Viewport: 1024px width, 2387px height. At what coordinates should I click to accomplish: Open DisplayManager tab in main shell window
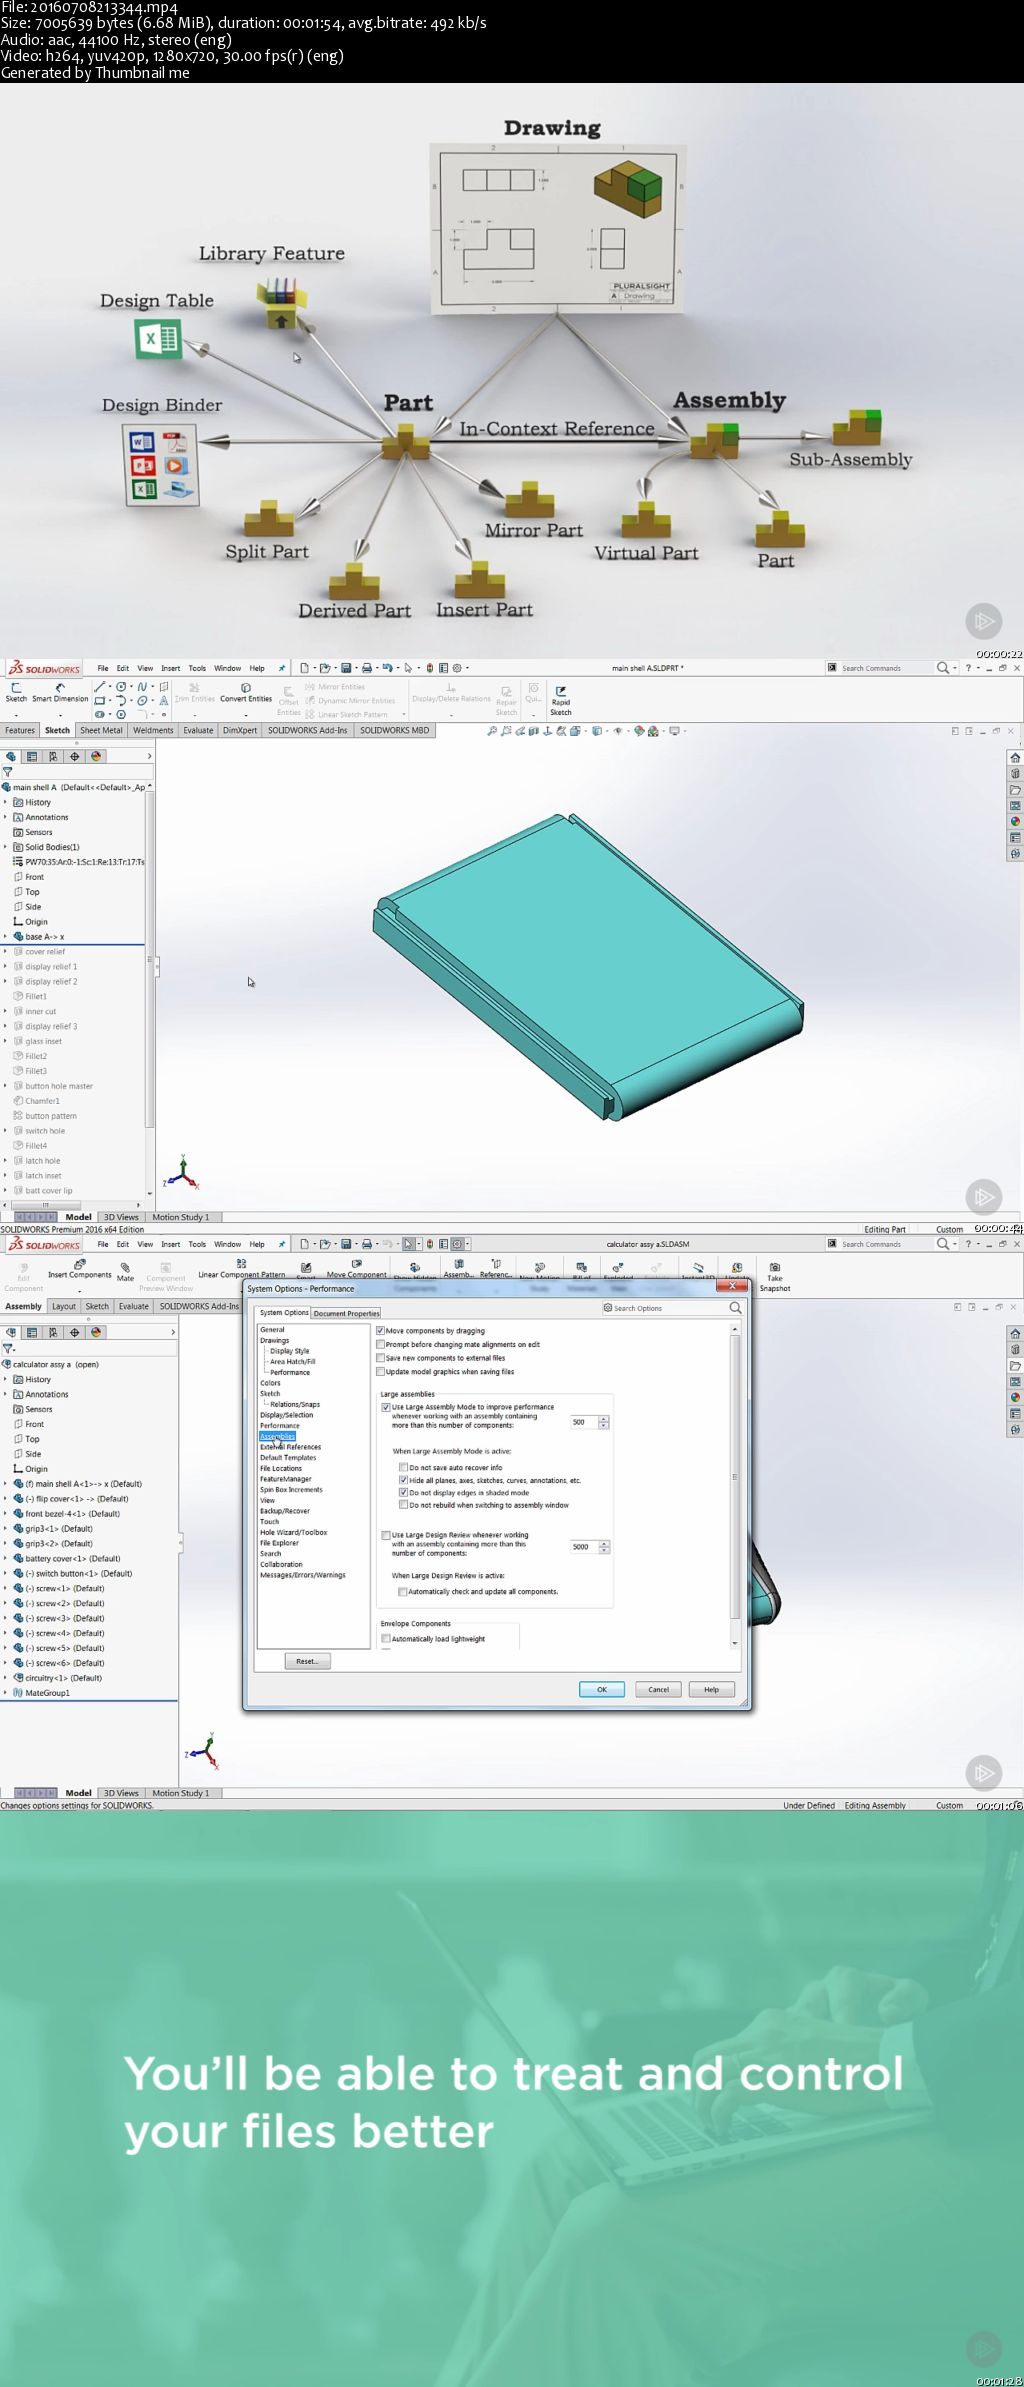(x=96, y=756)
